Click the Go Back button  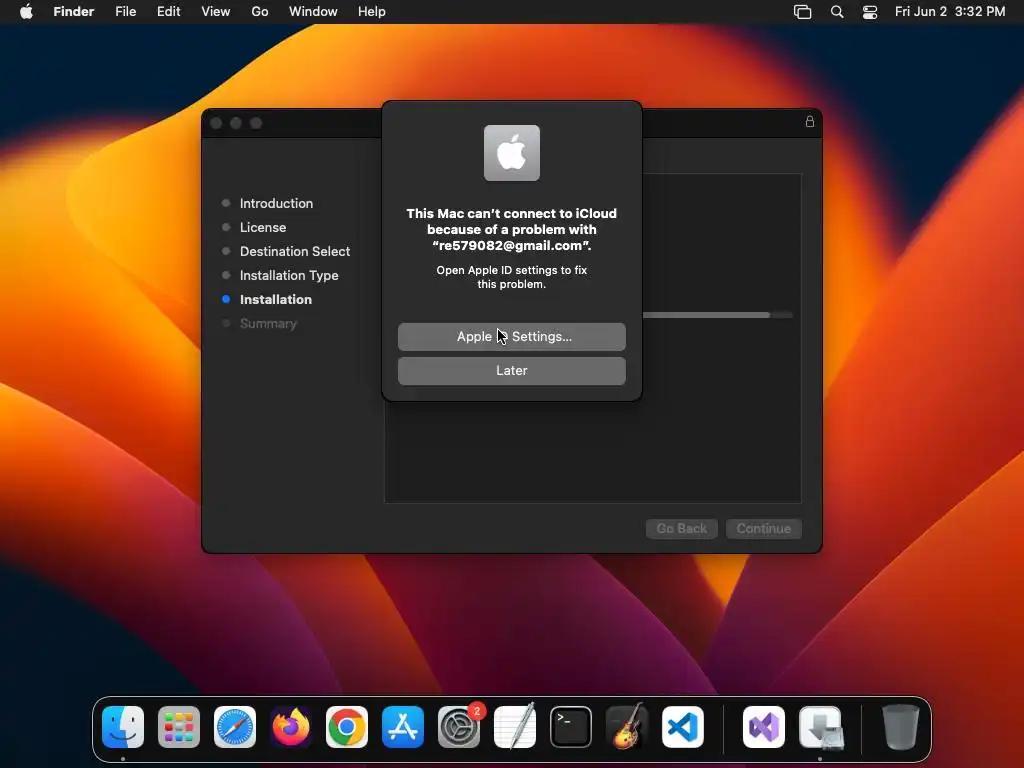681,528
